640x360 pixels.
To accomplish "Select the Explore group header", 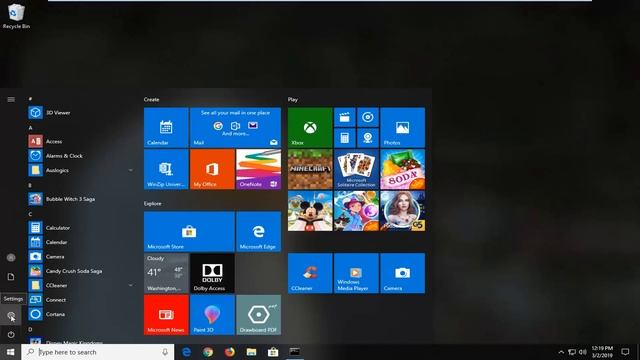I will [x=153, y=203].
